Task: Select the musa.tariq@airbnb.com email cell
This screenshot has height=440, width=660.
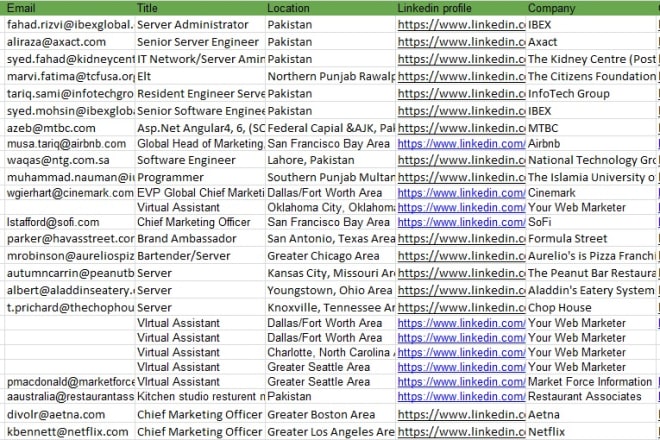Action: [x=69, y=144]
